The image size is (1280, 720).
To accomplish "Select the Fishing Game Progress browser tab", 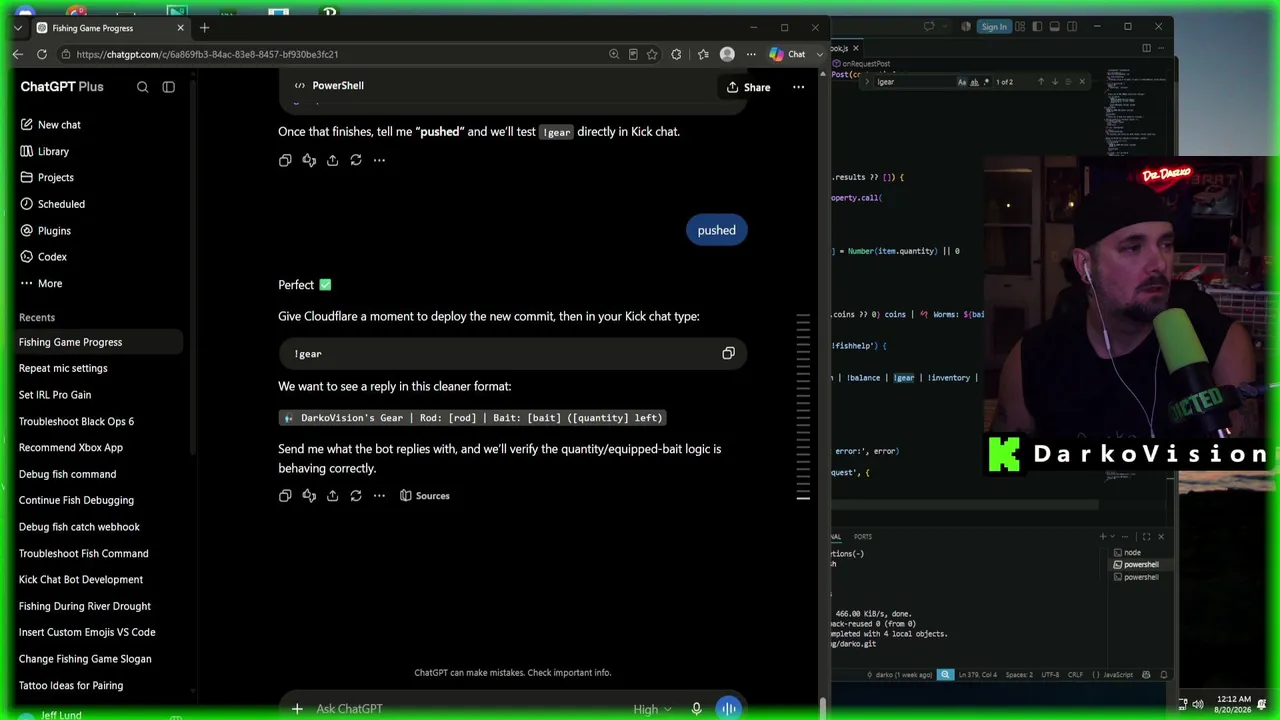I will click(109, 28).
